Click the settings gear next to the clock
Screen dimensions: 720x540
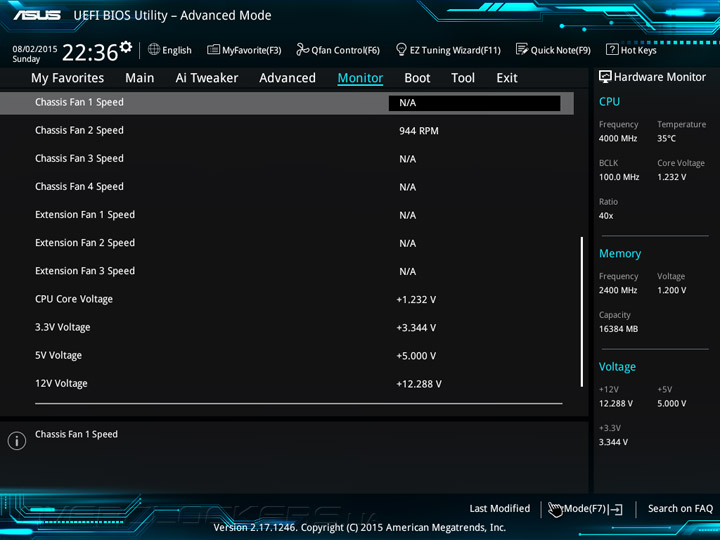(126, 47)
